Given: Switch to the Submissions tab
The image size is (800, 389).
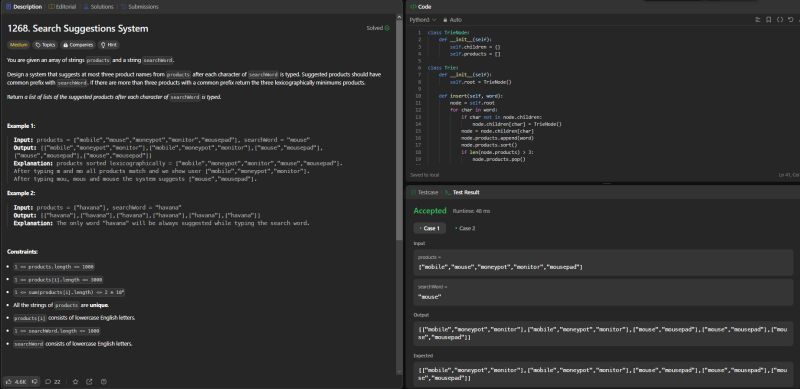Looking at the screenshot, I should coord(139,7).
